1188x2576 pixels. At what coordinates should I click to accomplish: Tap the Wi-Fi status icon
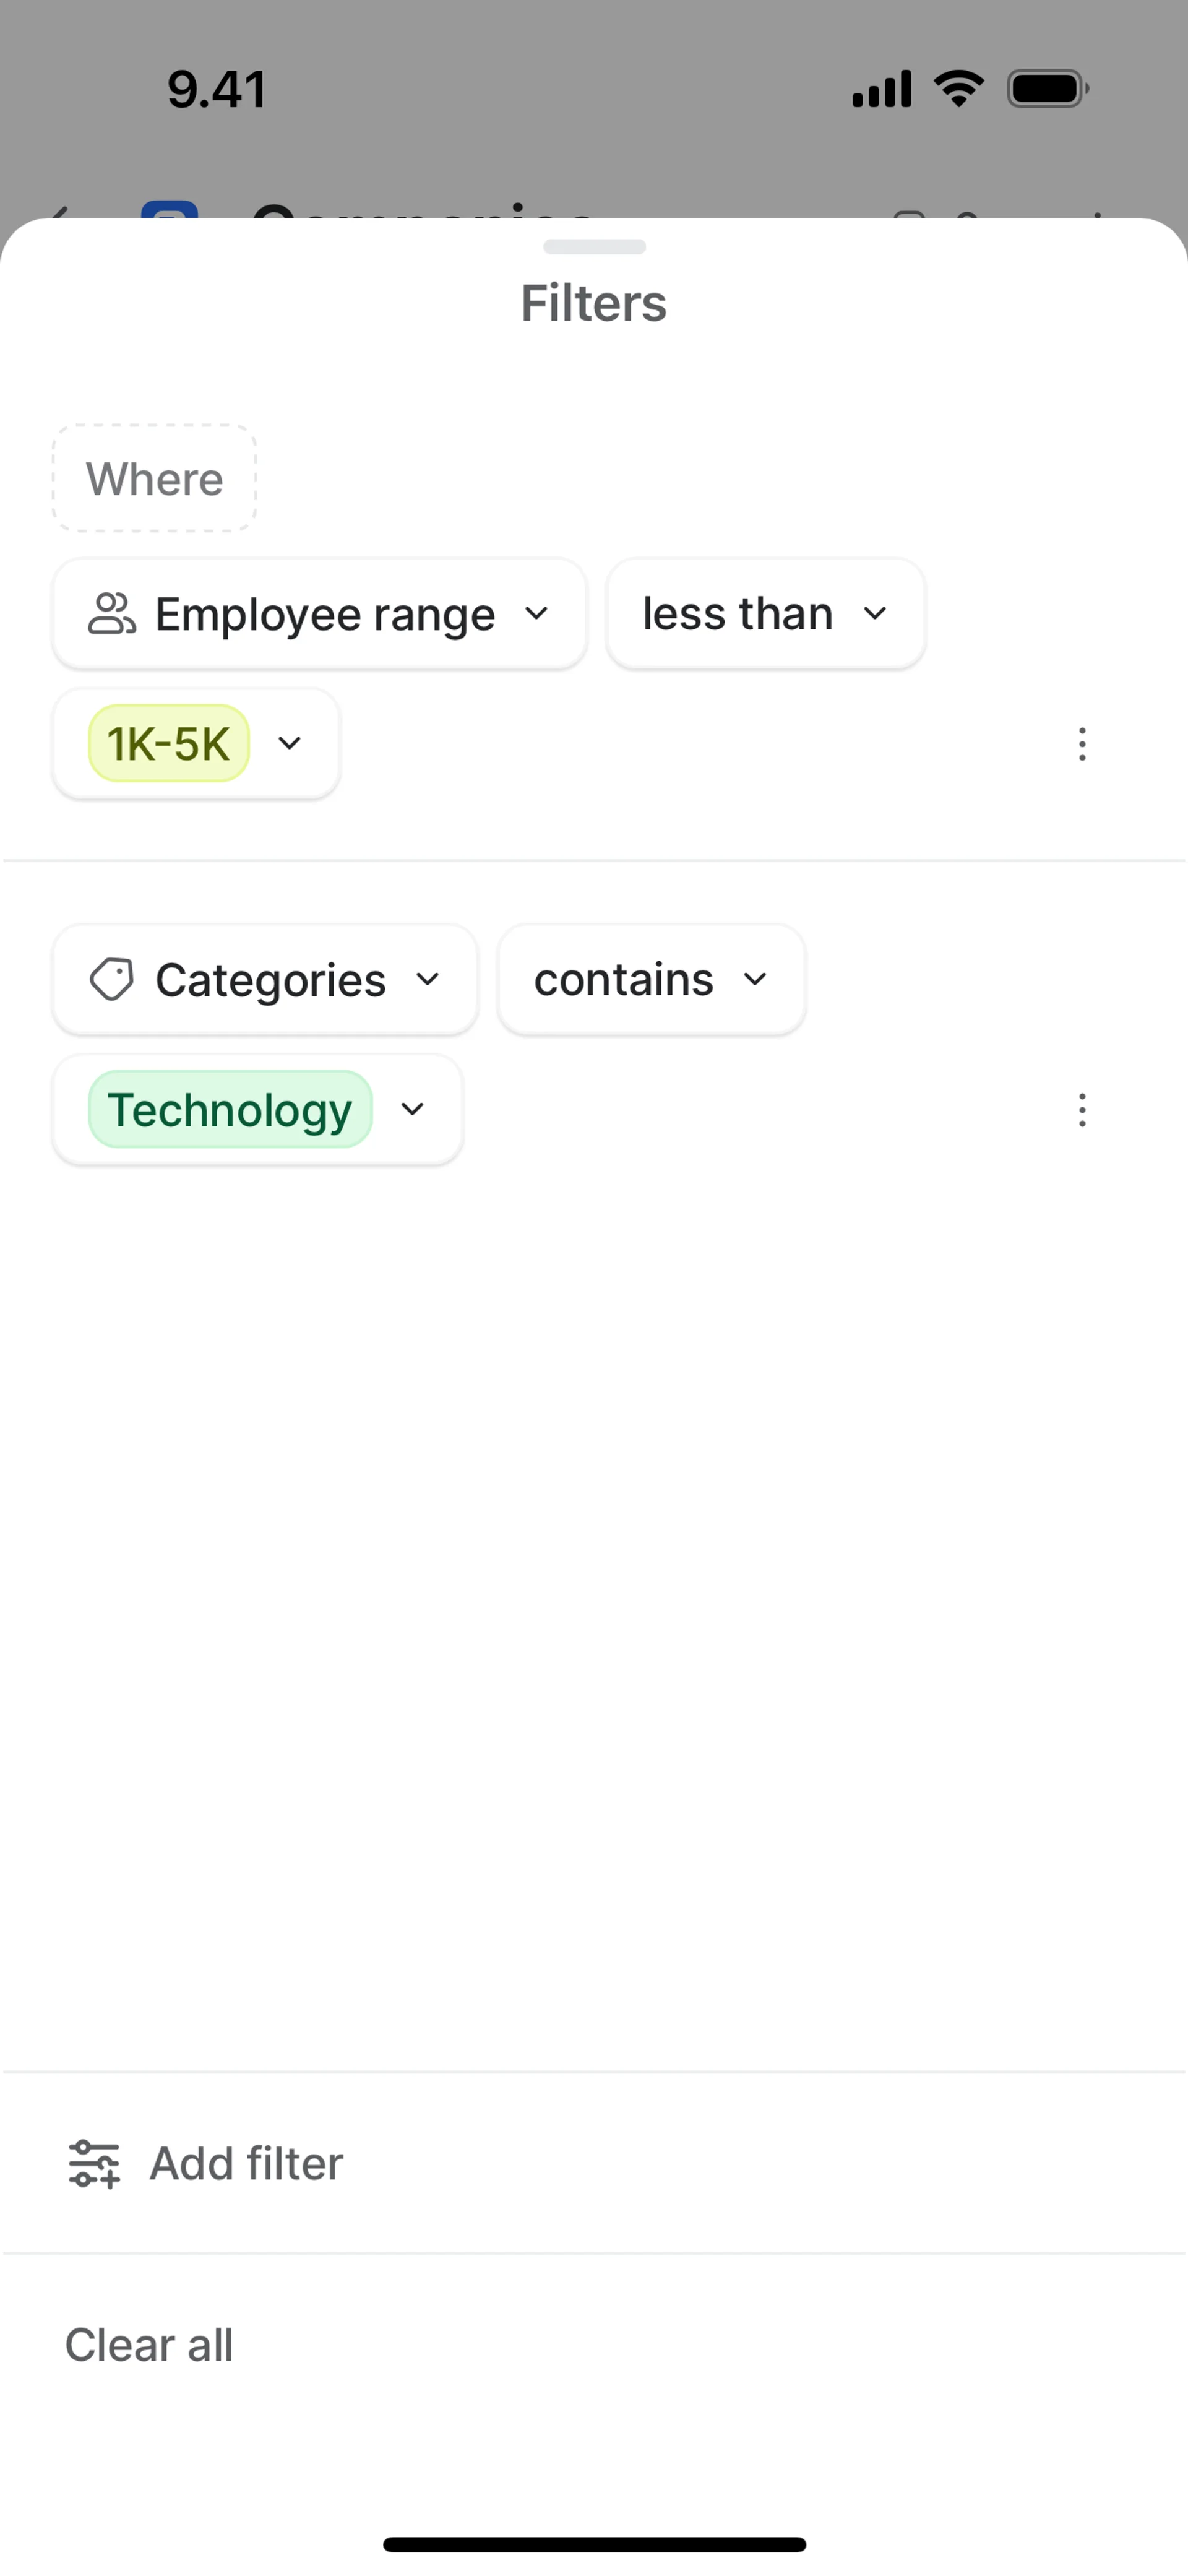pyautogui.click(x=958, y=88)
